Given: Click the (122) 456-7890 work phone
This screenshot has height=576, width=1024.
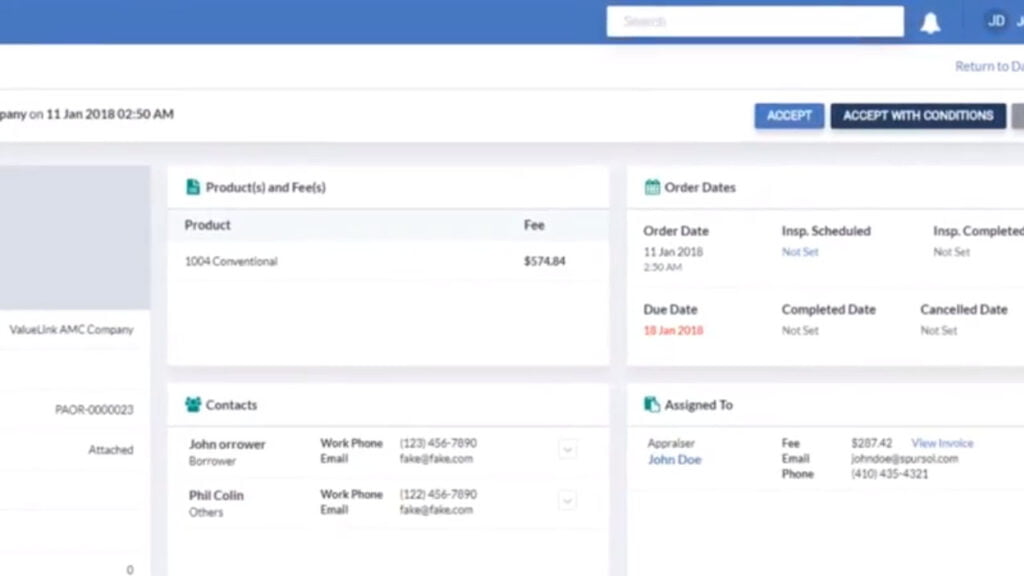Looking at the screenshot, I should [438, 494].
